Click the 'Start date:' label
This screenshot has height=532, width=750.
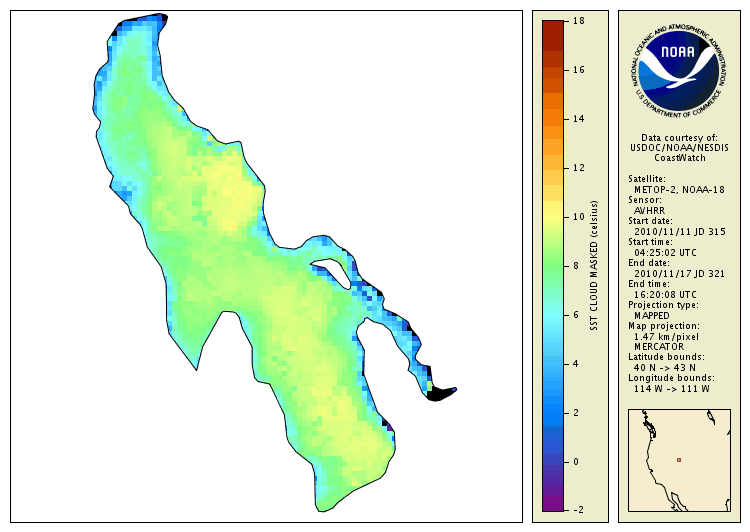click(651, 221)
